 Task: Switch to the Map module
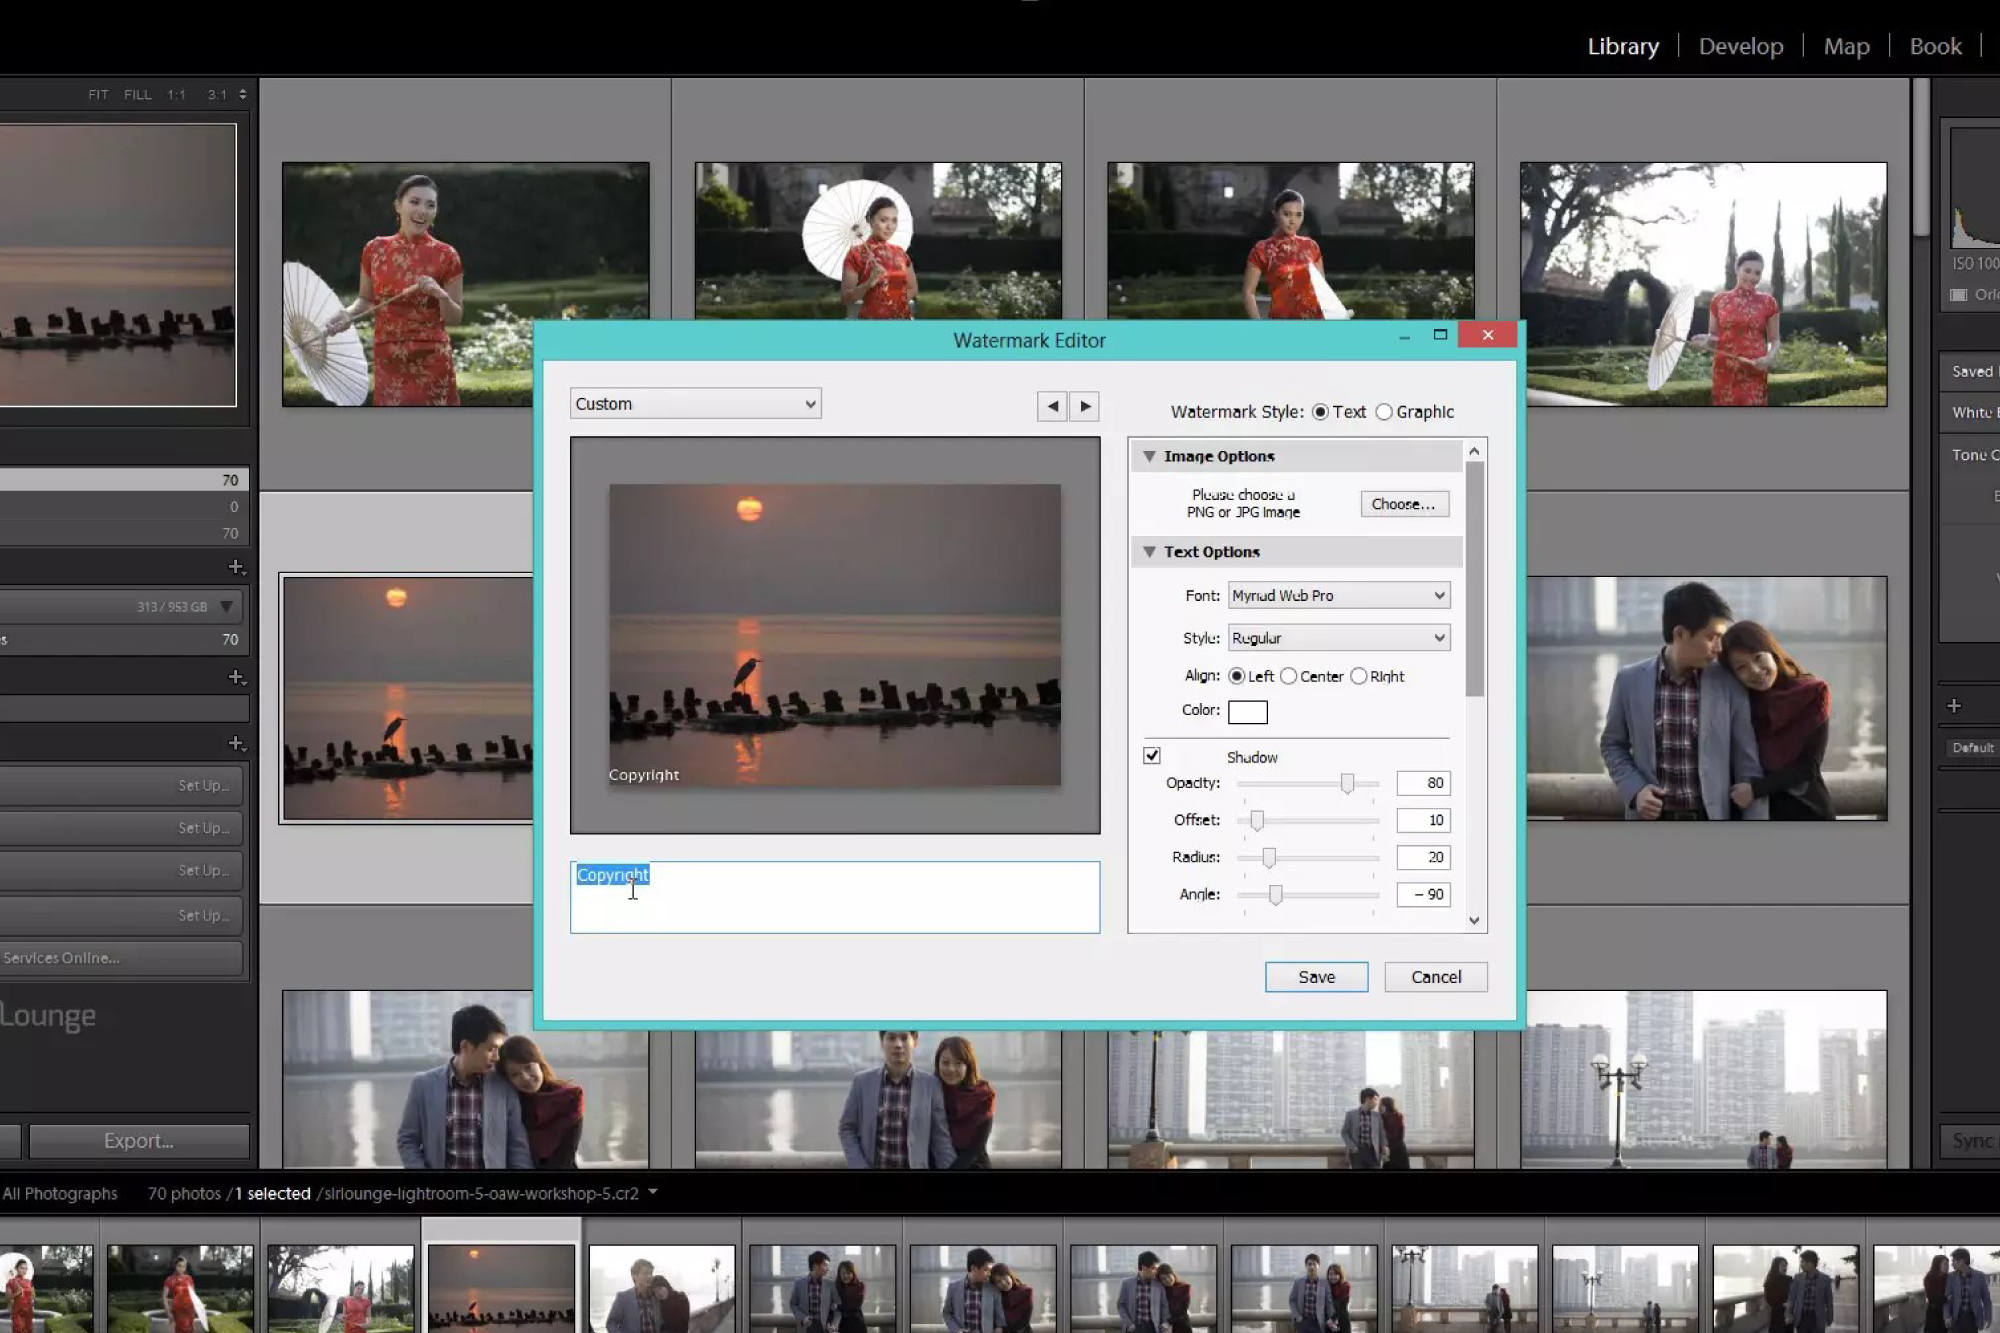1846,46
